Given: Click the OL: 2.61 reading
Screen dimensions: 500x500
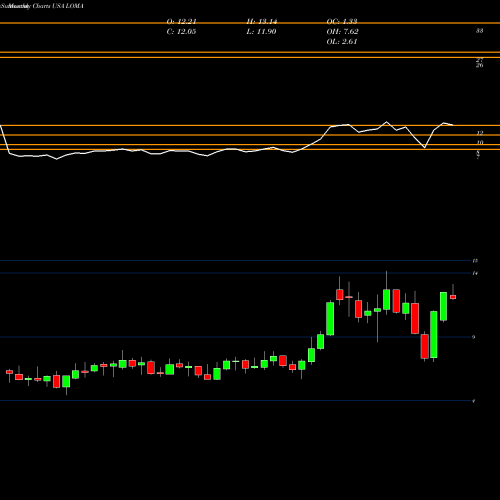Looking at the screenshot, I should click(342, 42).
